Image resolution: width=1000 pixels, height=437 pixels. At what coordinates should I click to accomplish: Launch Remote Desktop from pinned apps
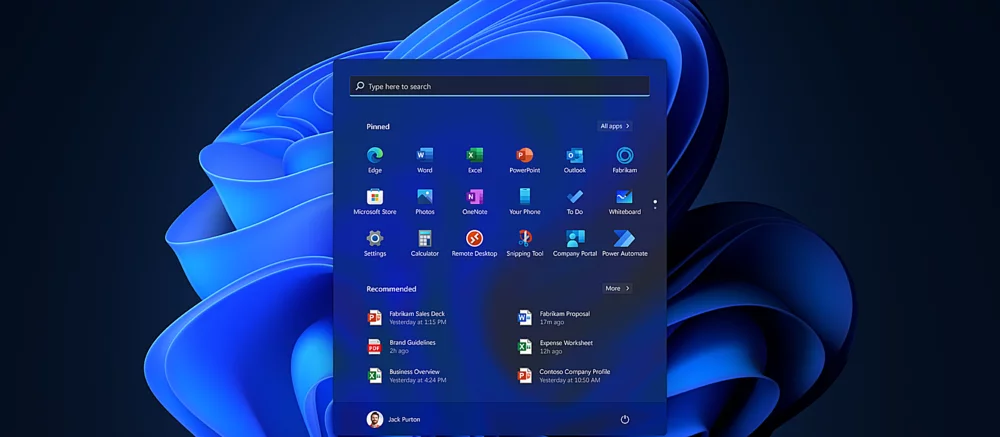click(475, 239)
